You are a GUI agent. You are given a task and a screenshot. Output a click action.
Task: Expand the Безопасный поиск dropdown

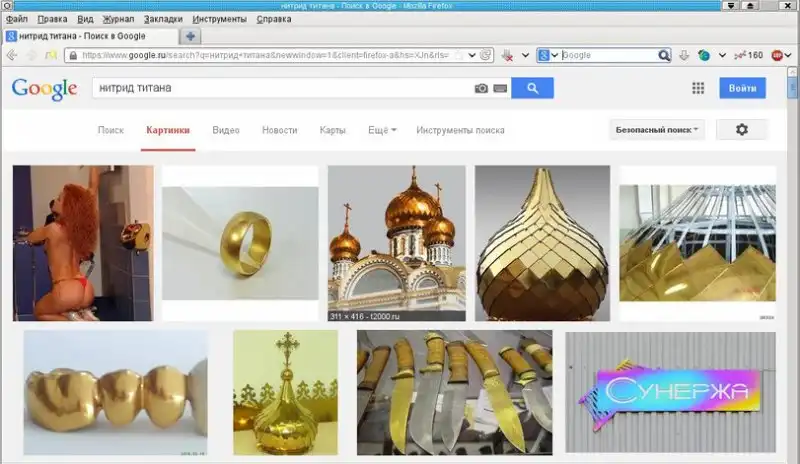click(656, 130)
